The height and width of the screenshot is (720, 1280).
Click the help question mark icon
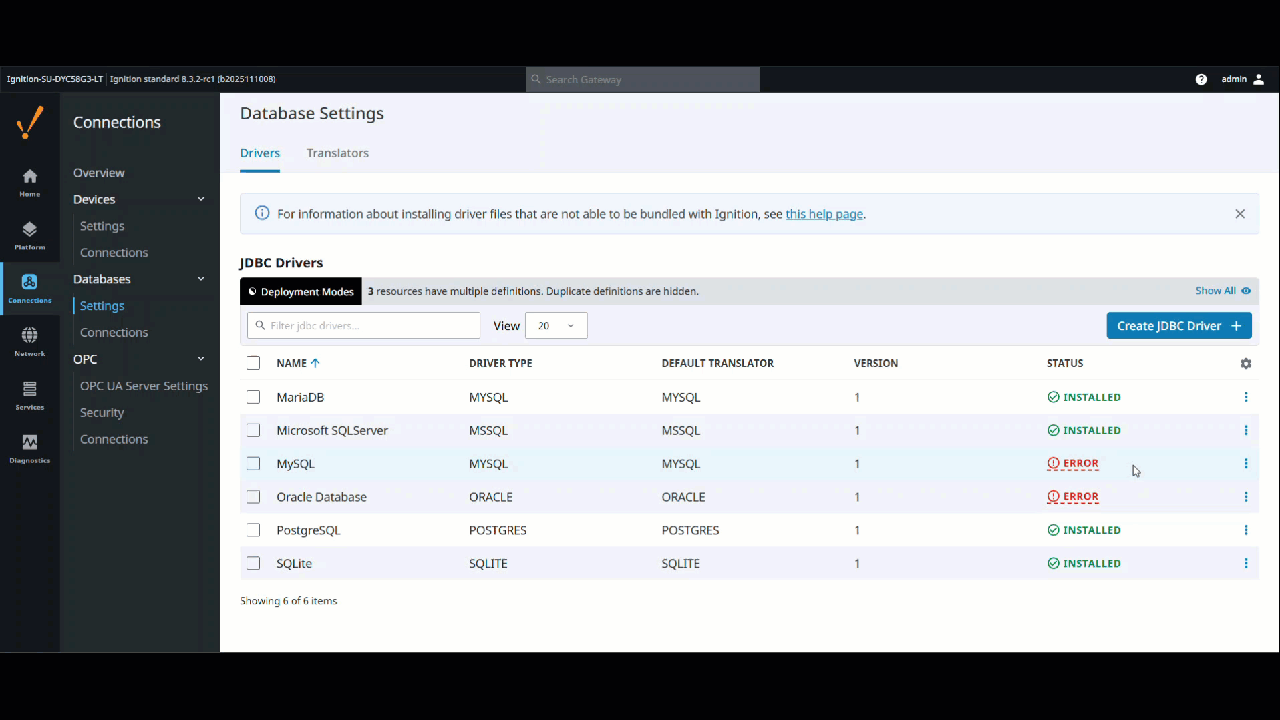[1201, 79]
